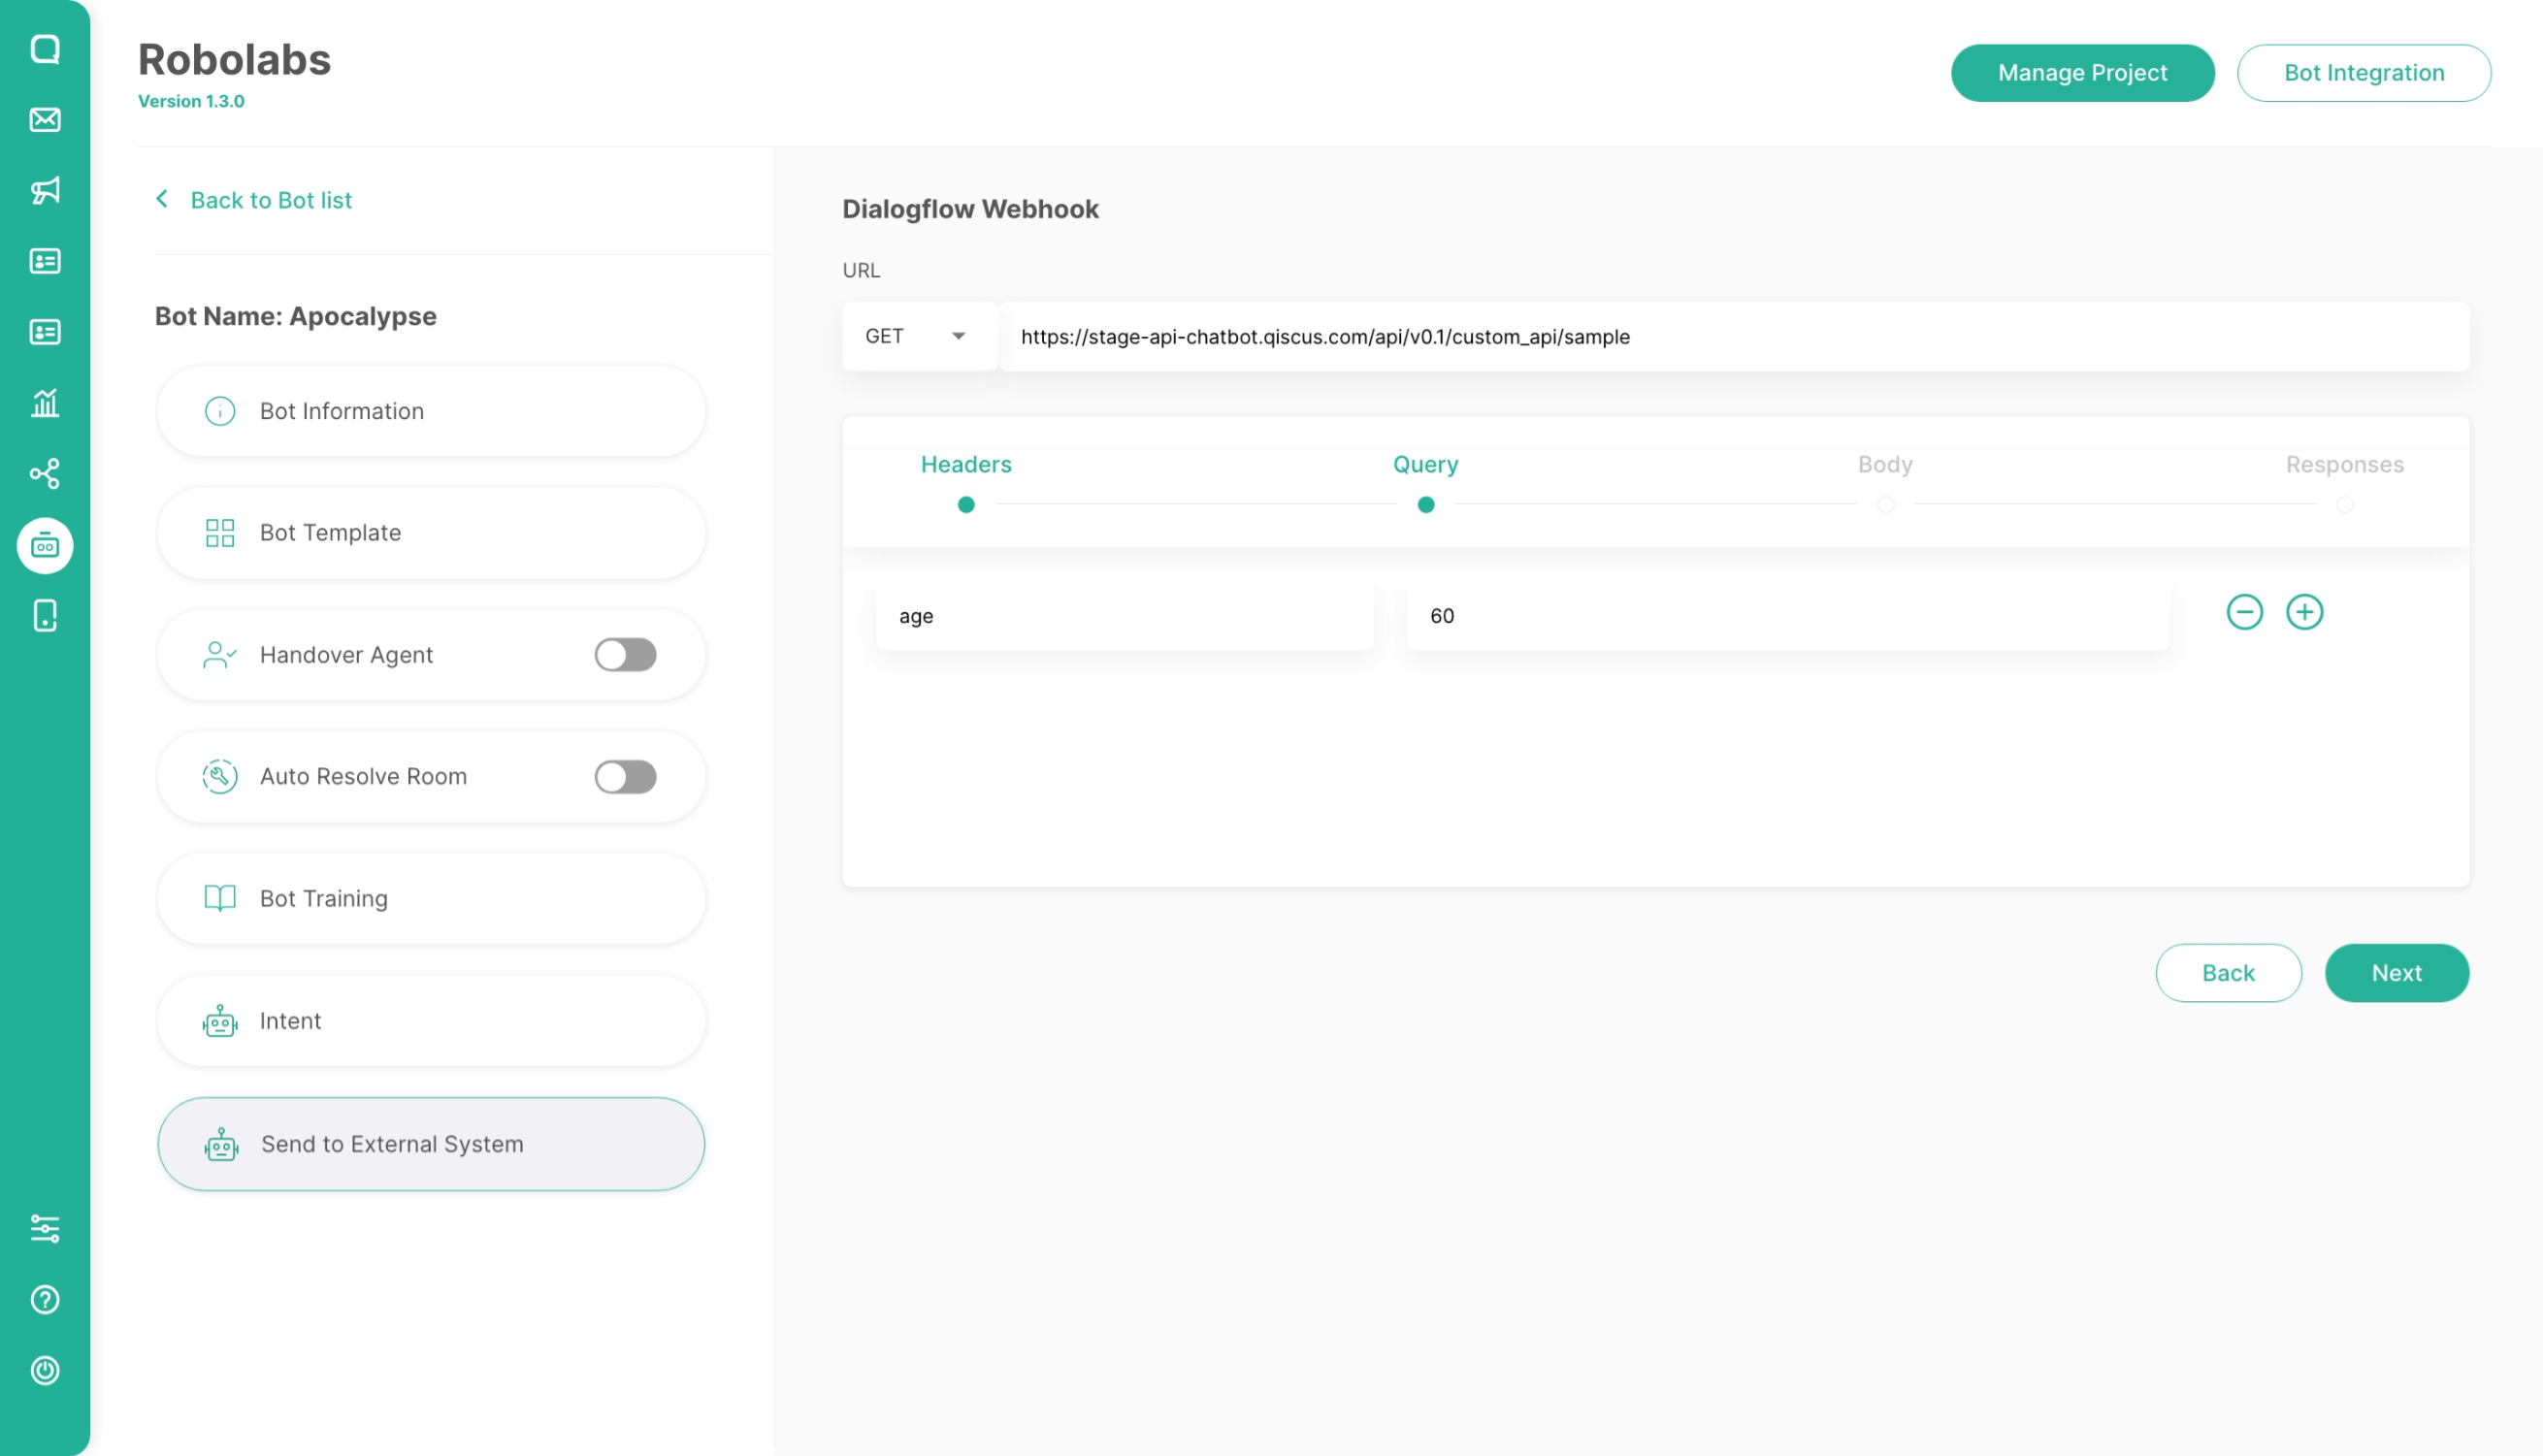2543x1456 pixels.
Task: Click the chat bubble sidebar icon
Action: point(45,49)
